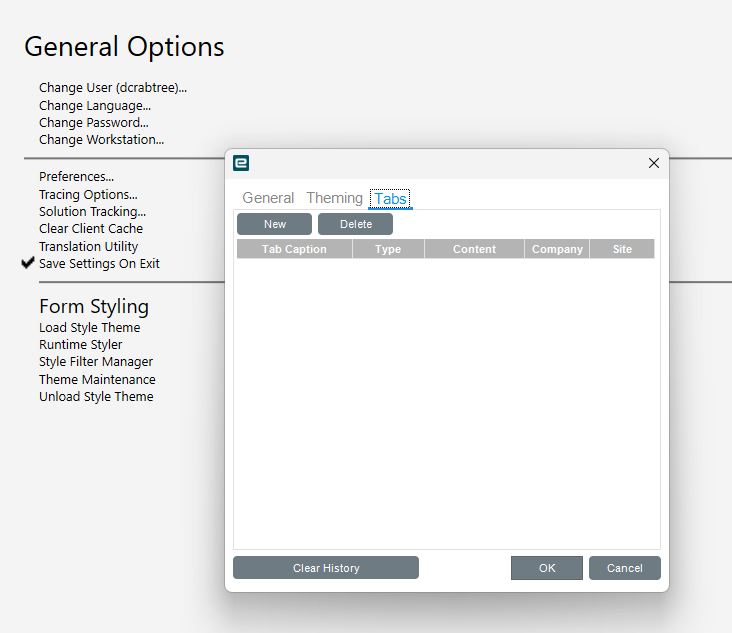The width and height of the screenshot is (732, 633).
Task: Click the Clear History button
Action: 326,568
